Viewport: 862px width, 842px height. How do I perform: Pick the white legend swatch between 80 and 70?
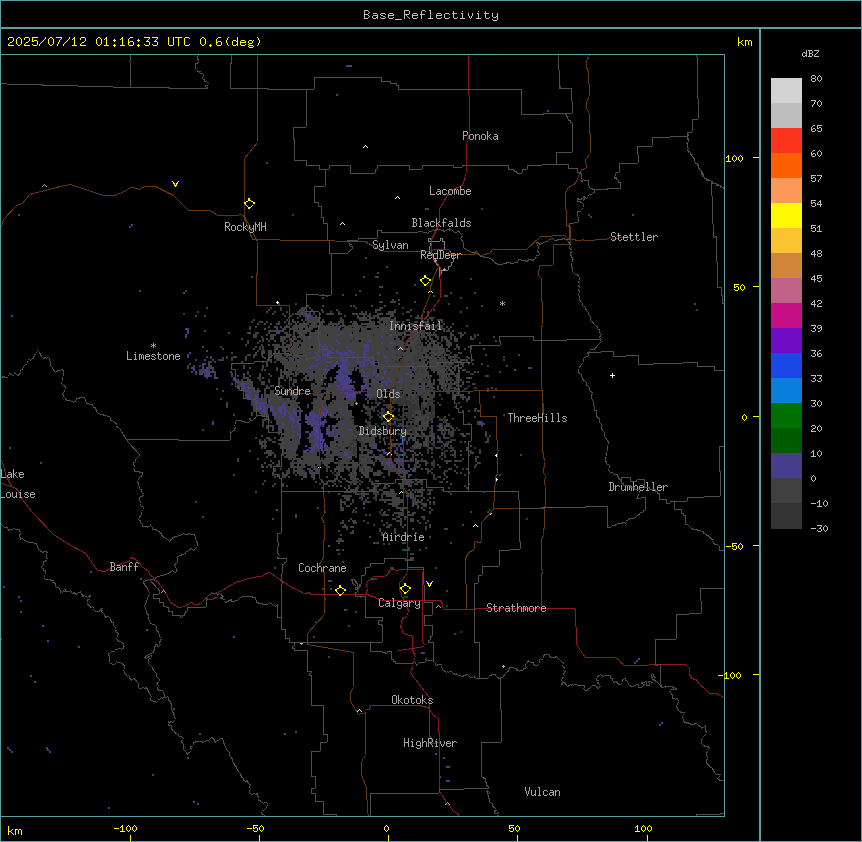(x=786, y=91)
